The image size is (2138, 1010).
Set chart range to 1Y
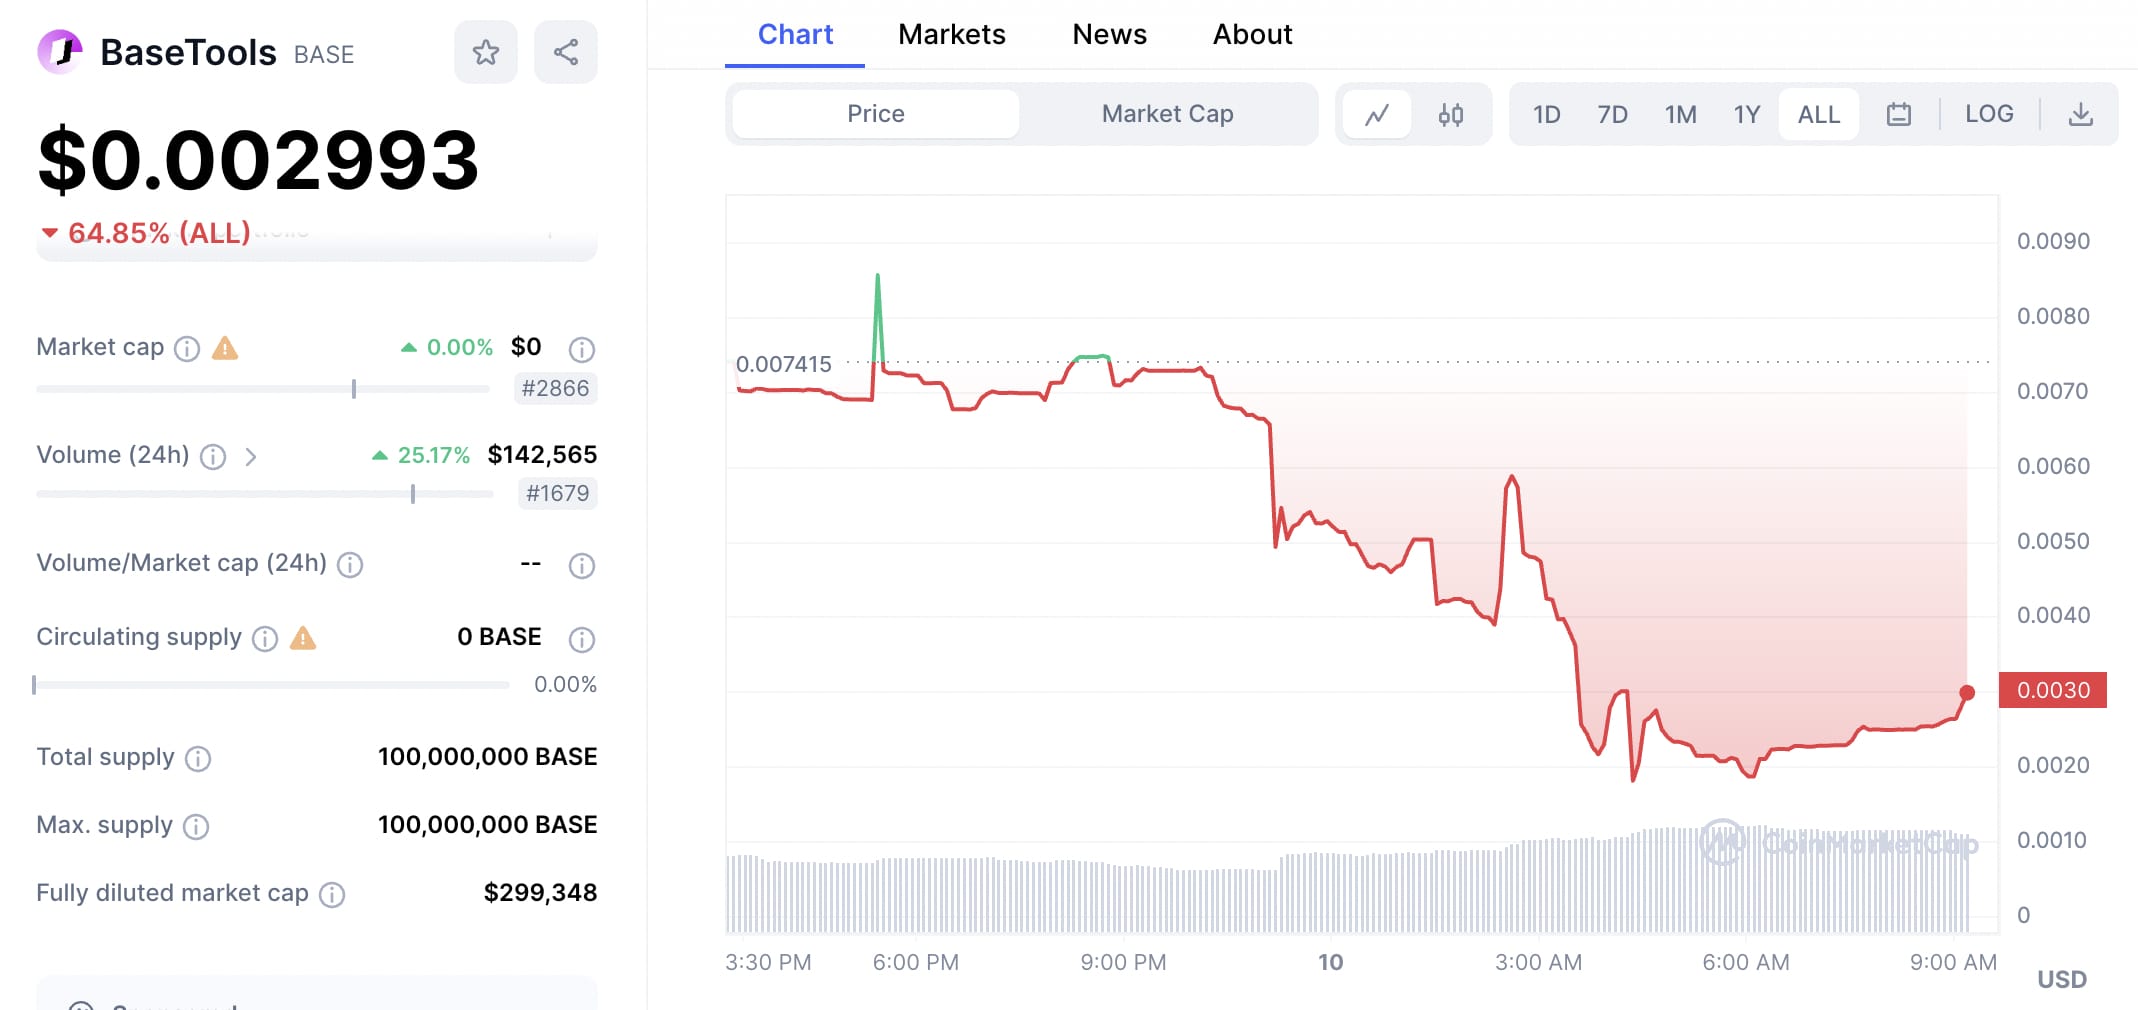(1746, 114)
